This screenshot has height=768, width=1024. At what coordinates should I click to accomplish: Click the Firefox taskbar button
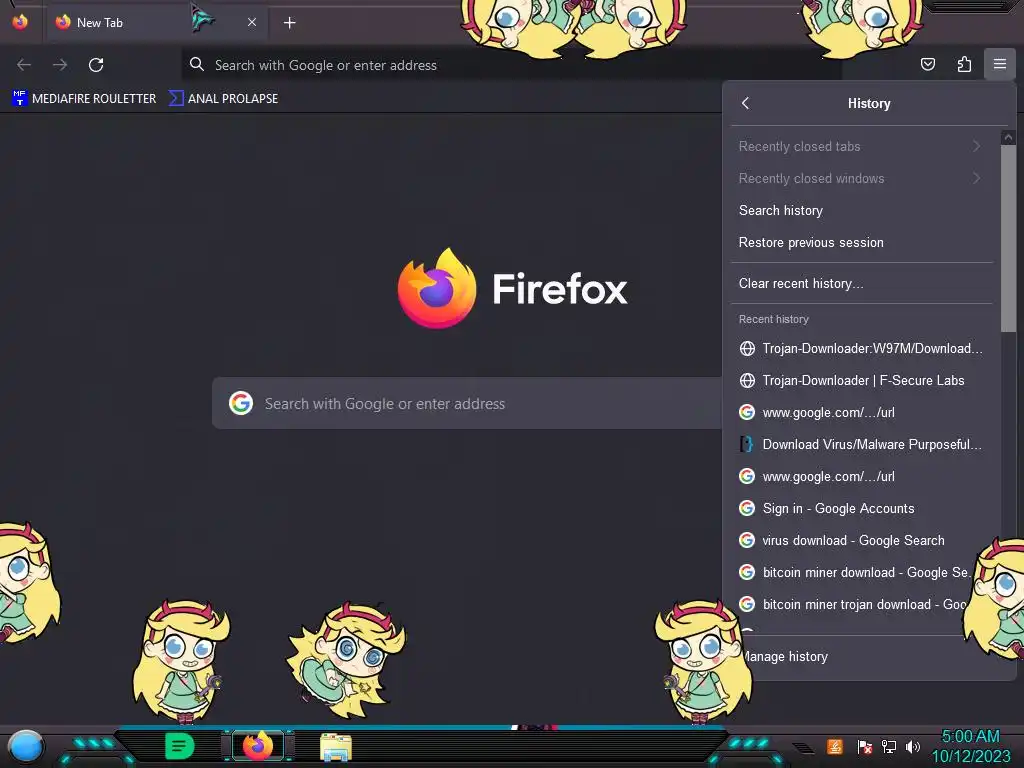point(258,745)
